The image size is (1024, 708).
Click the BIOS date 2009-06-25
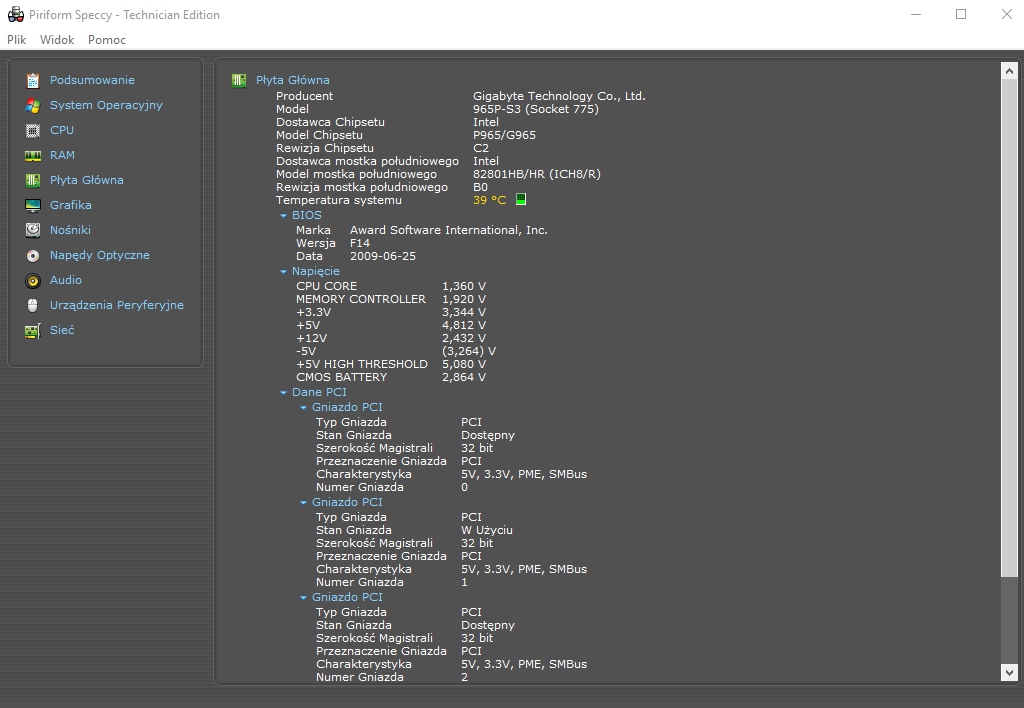point(383,256)
